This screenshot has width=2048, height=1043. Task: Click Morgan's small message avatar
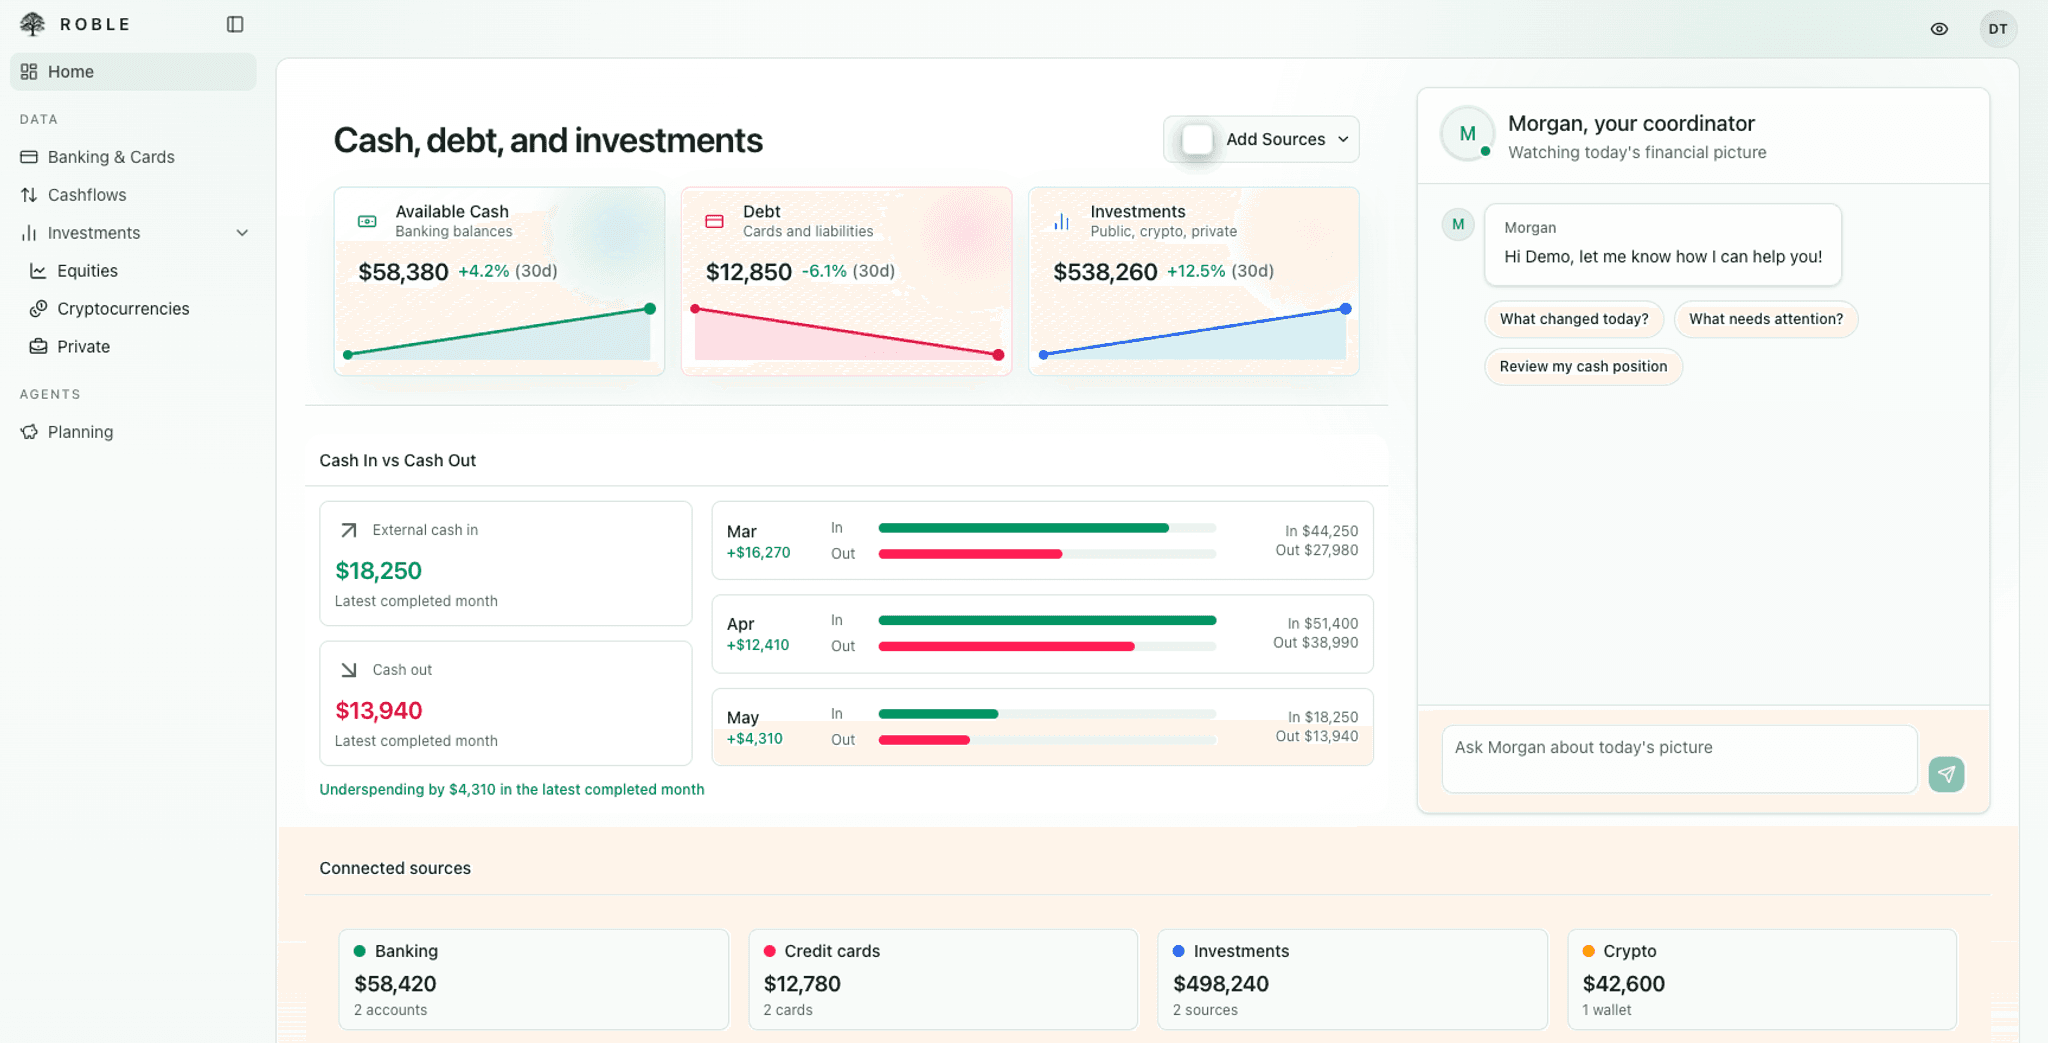point(1458,224)
